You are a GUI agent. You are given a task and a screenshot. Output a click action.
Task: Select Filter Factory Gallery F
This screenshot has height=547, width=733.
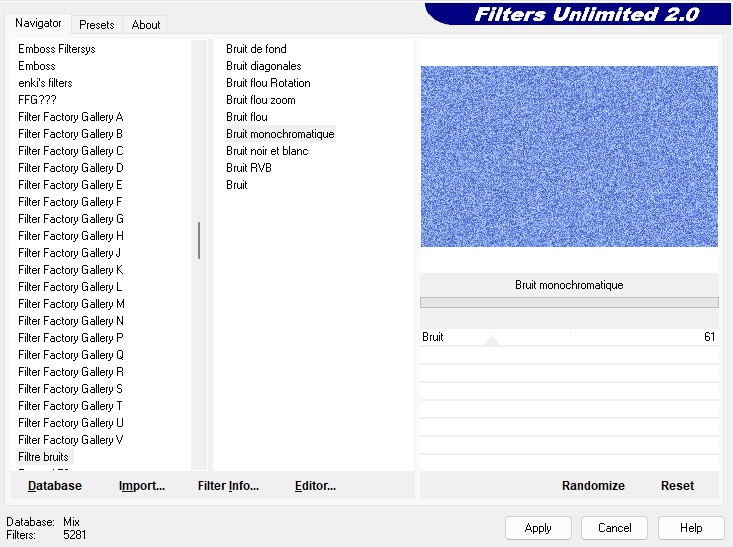70,202
